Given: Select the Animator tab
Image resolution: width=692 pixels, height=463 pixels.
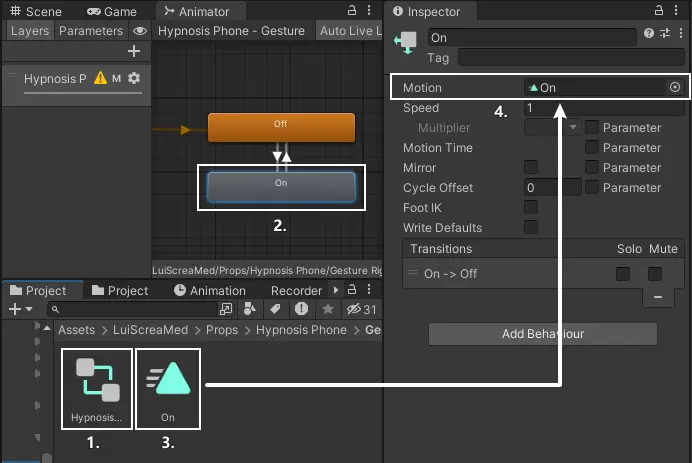Looking at the screenshot, I should coord(196,11).
